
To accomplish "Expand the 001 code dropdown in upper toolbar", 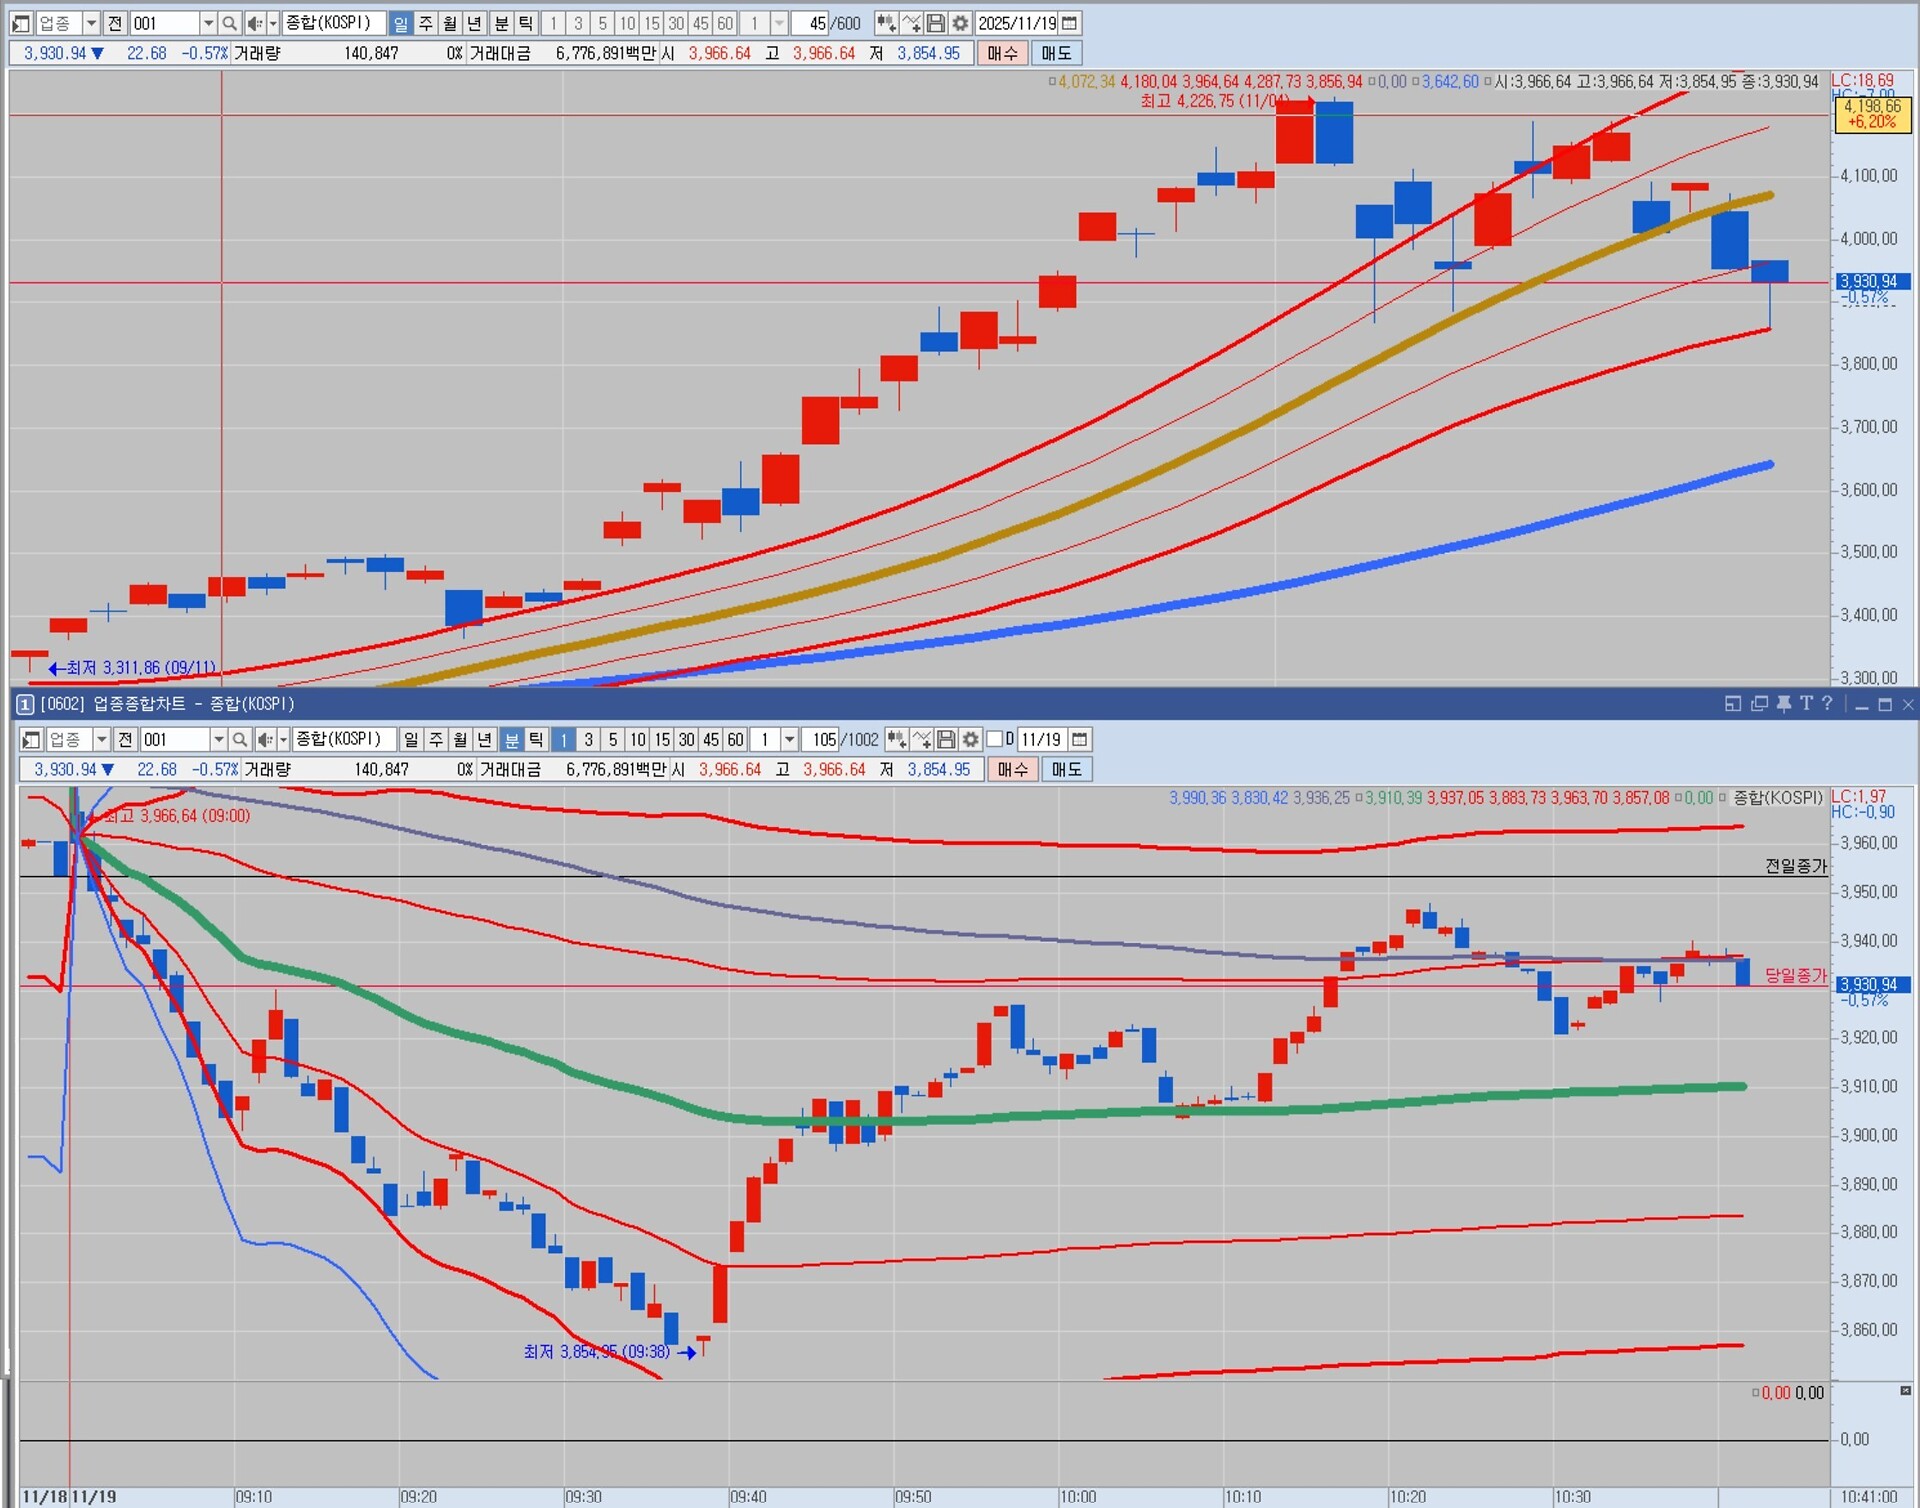I will point(208,23).
